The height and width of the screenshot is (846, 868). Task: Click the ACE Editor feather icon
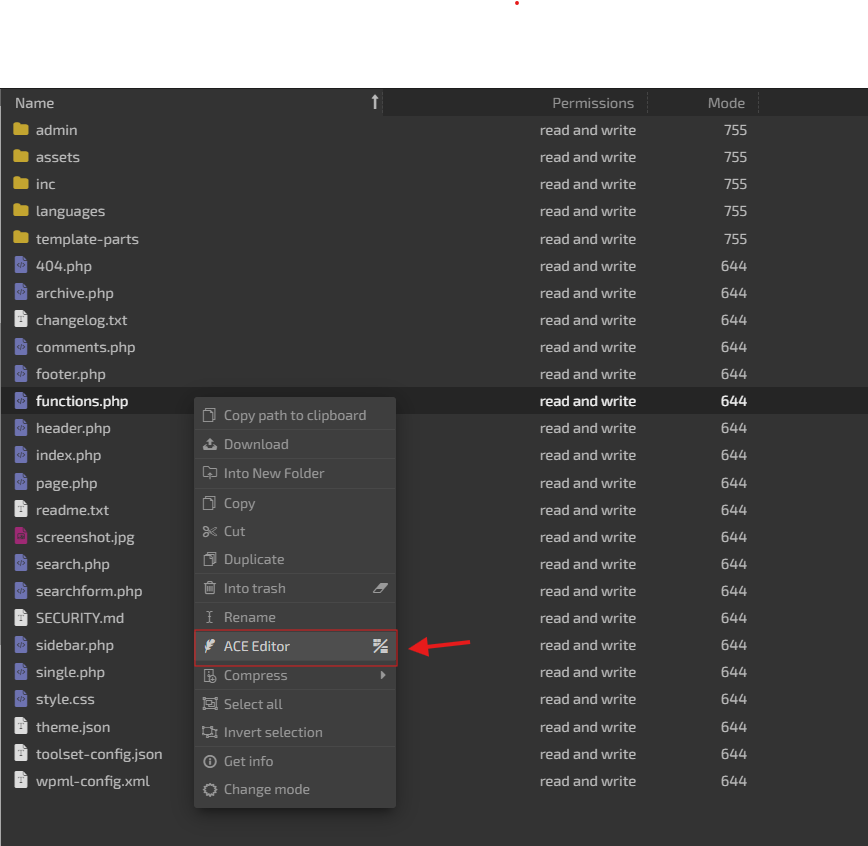point(210,646)
